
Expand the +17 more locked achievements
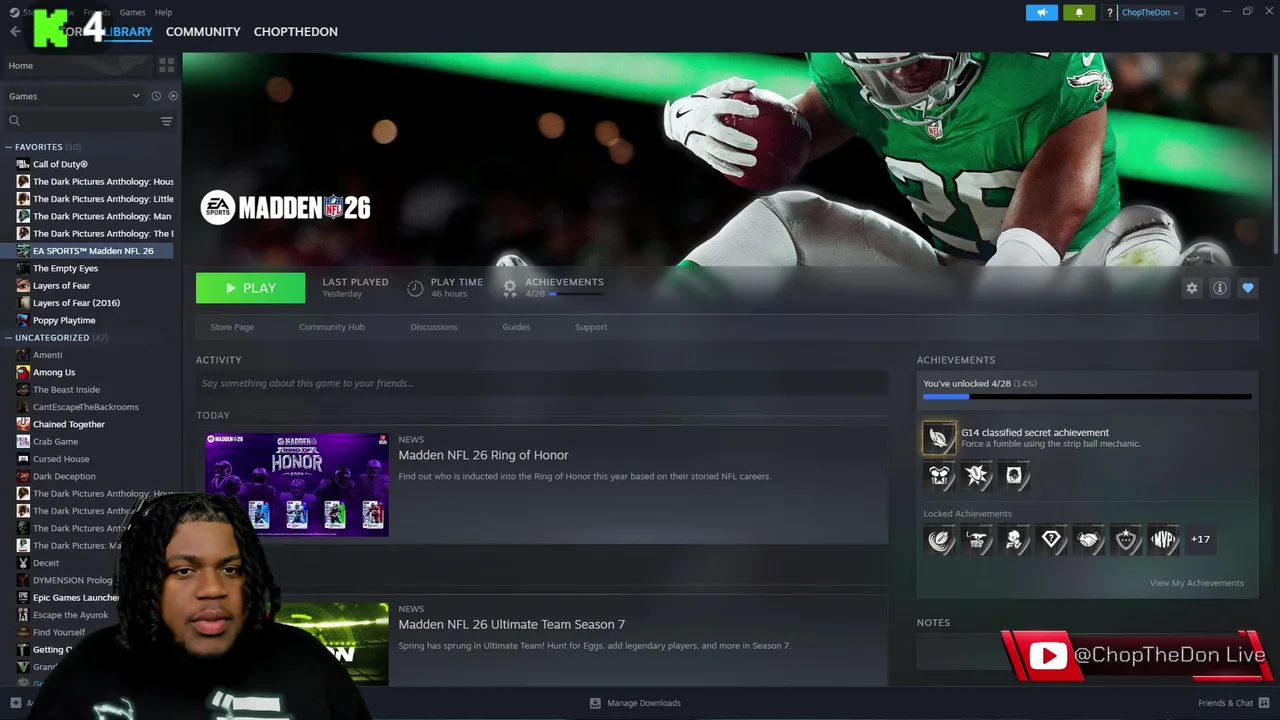(1200, 539)
